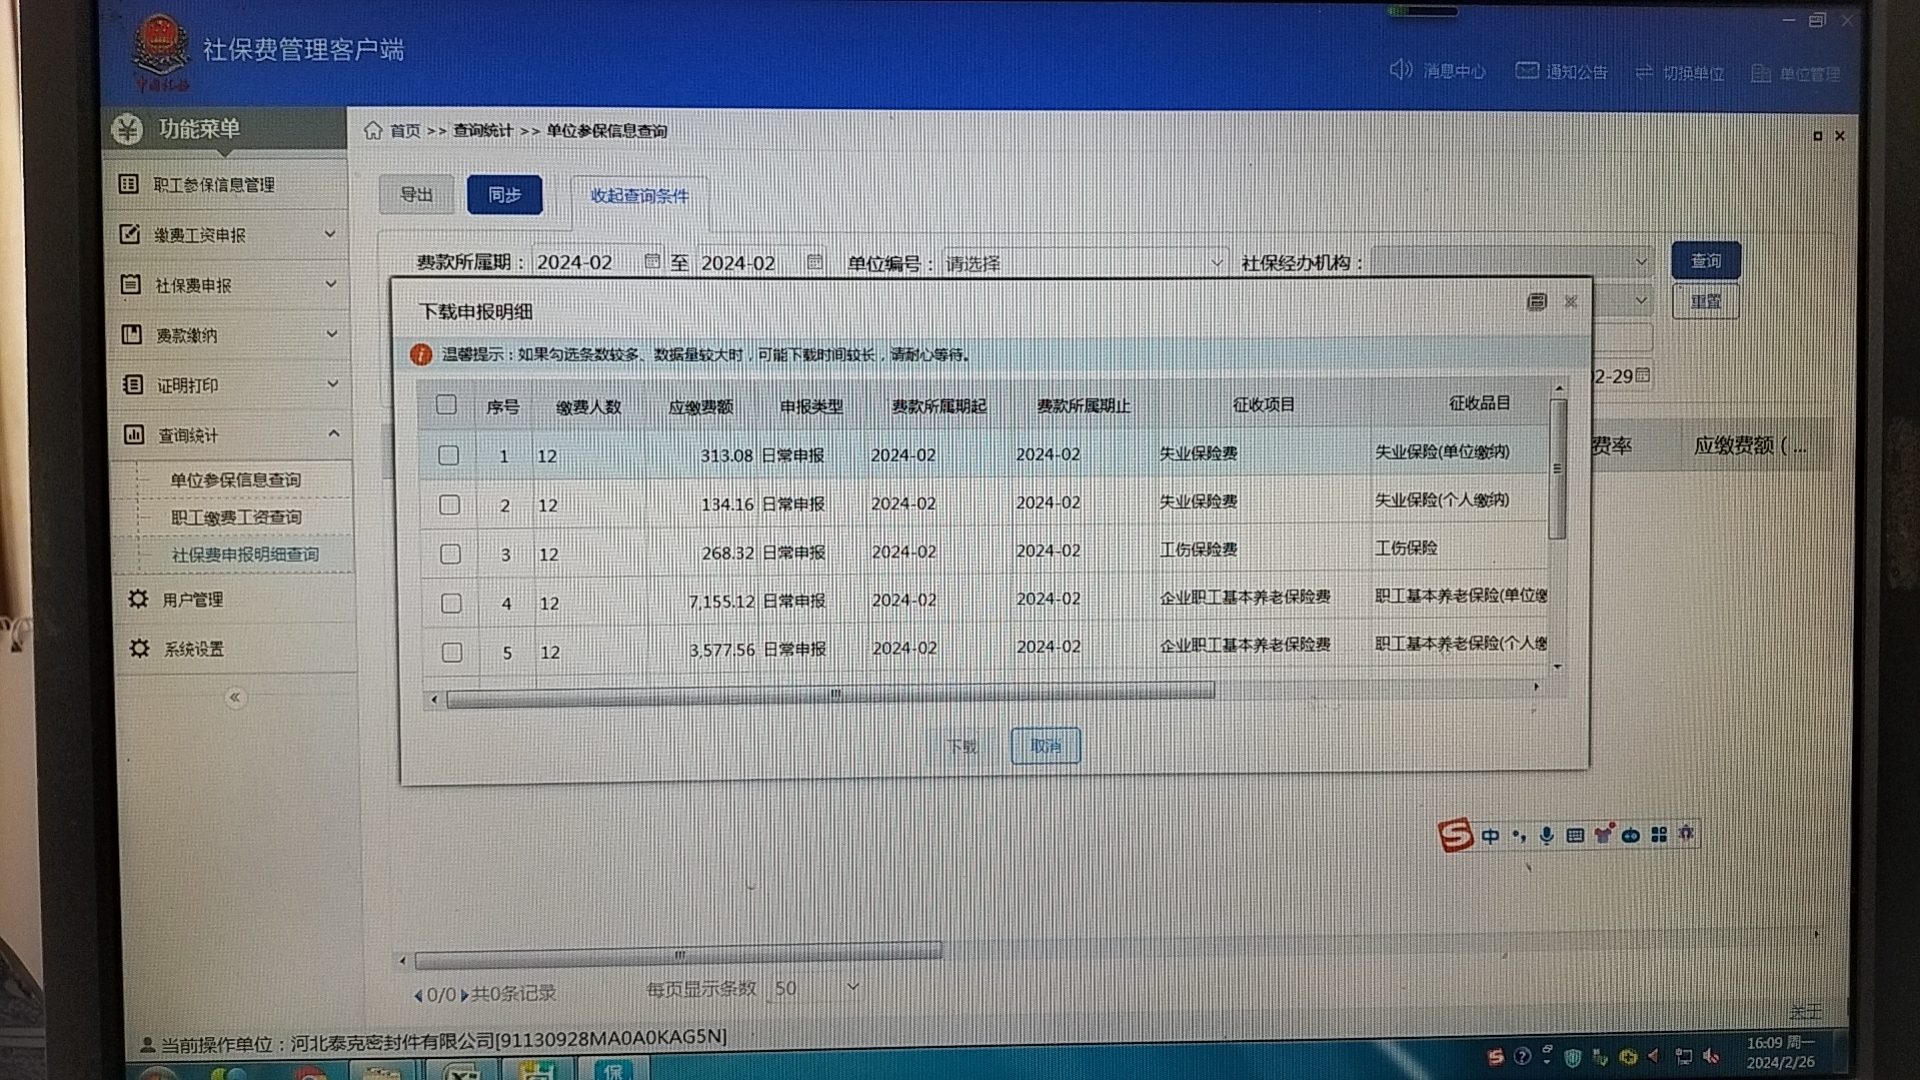
Task: Click the network icon in system tray
Action: click(1684, 1056)
